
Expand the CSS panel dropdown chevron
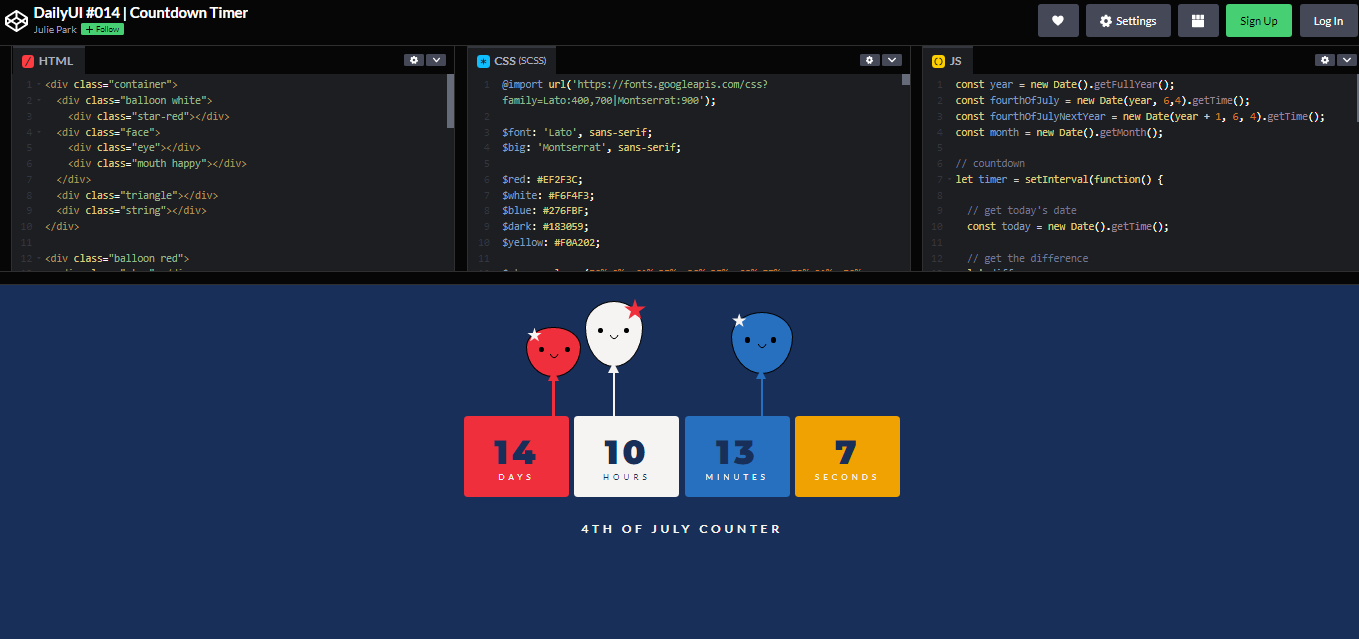click(892, 60)
